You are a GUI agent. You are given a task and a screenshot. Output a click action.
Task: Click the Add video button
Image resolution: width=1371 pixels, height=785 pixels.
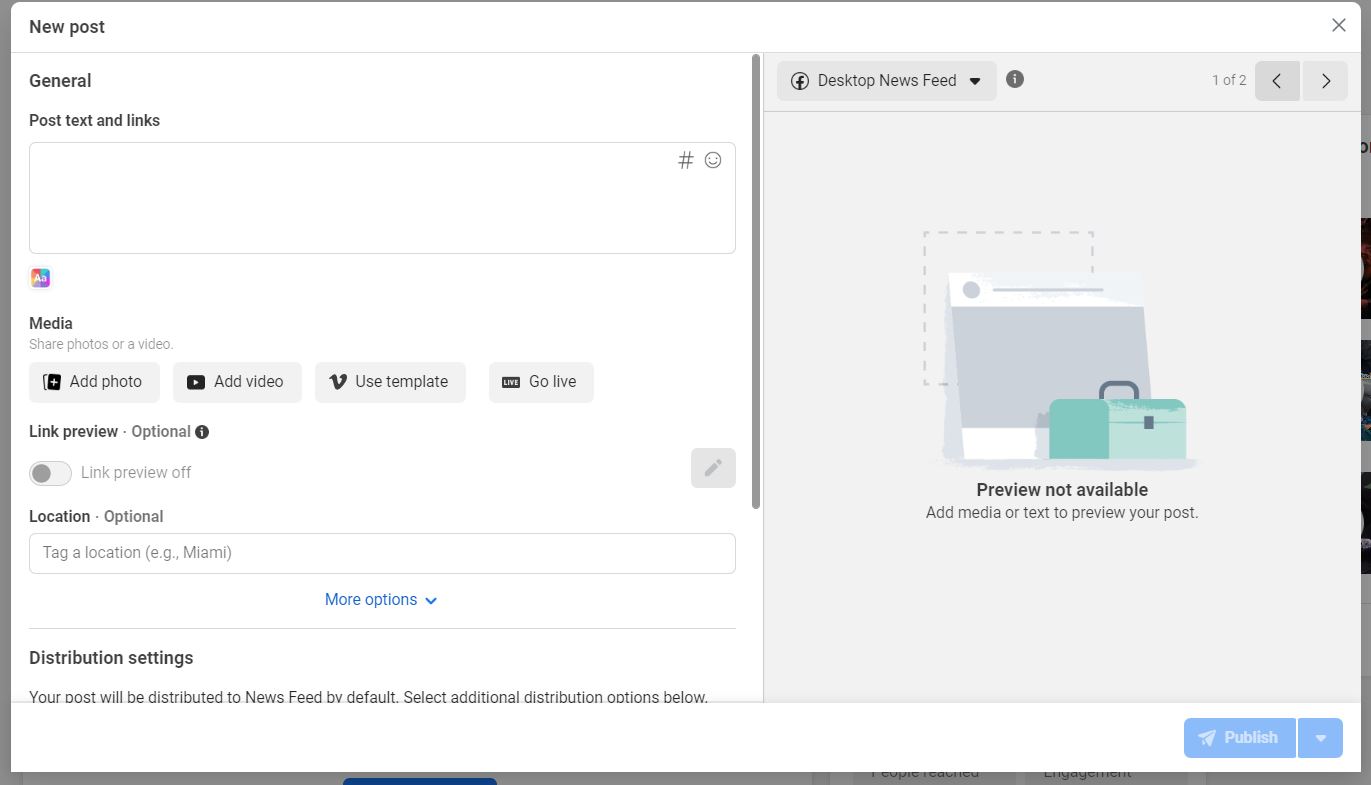point(237,382)
